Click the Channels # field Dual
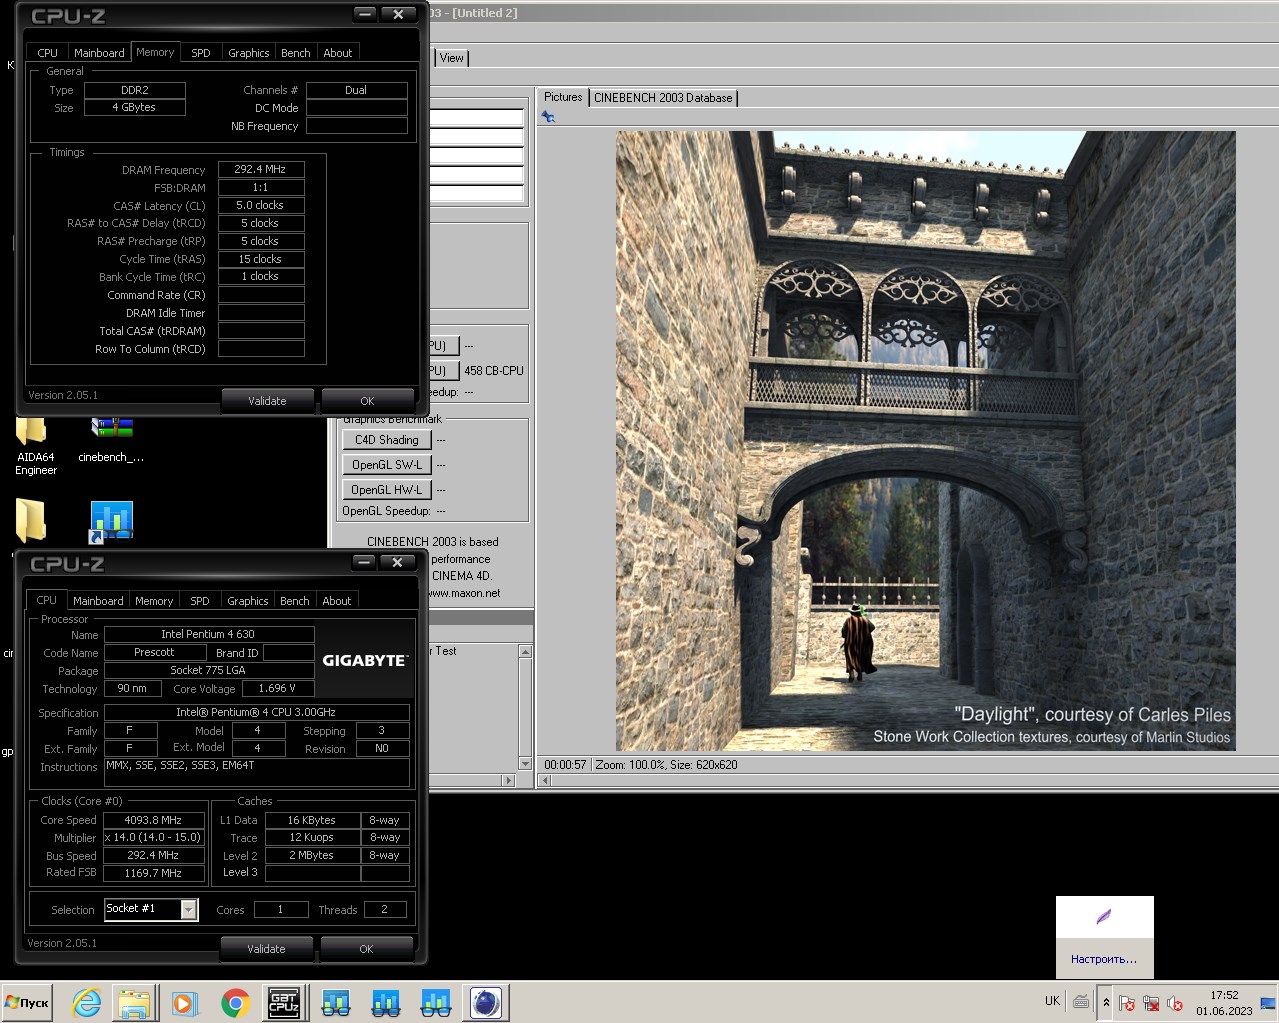The image size is (1279, 1023). [356, 90]
